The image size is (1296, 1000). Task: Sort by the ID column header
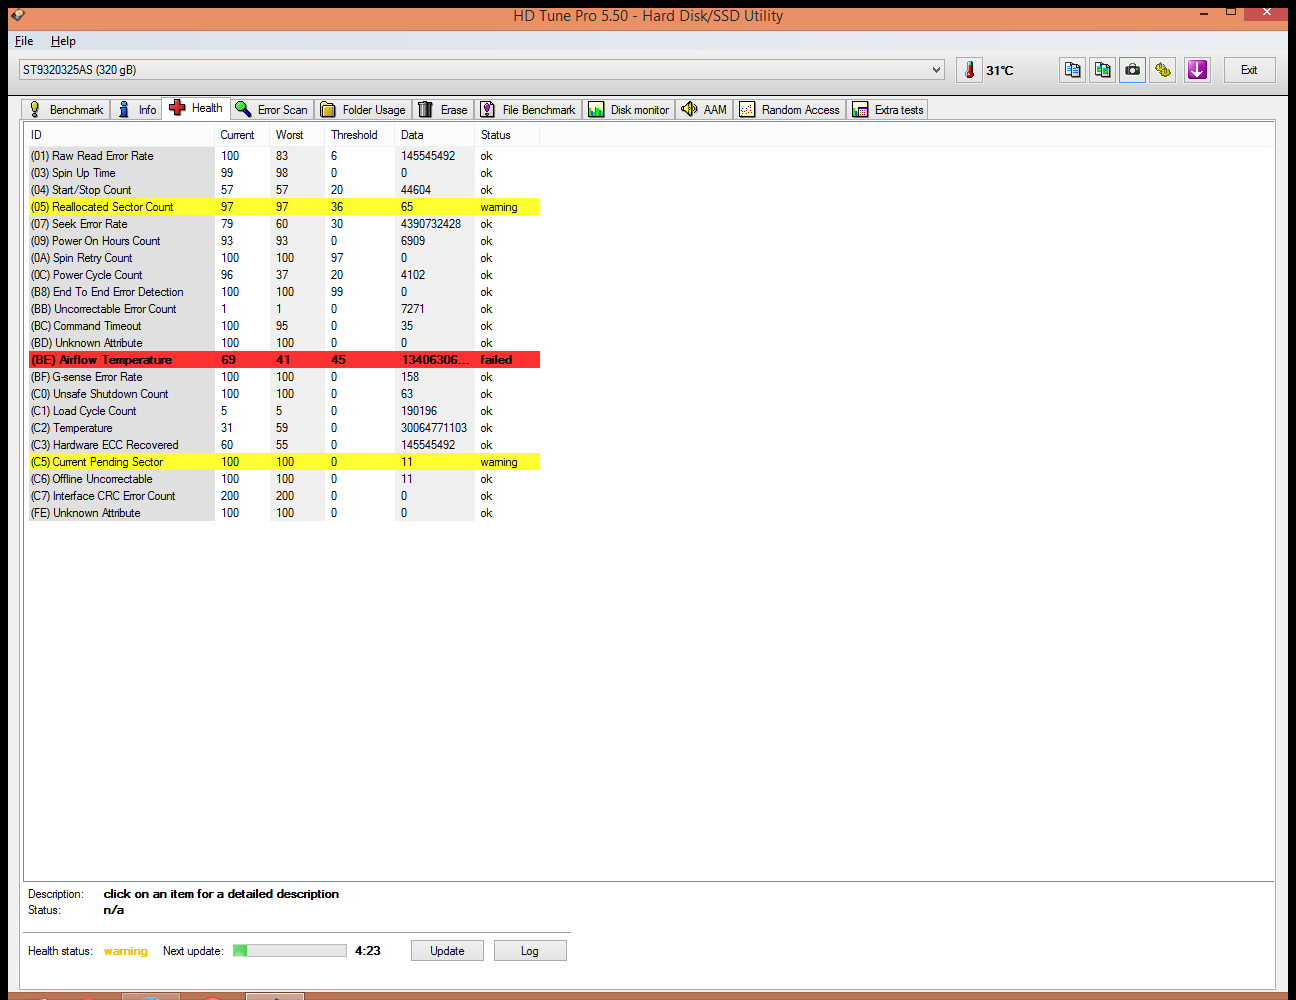coord(120,135)
